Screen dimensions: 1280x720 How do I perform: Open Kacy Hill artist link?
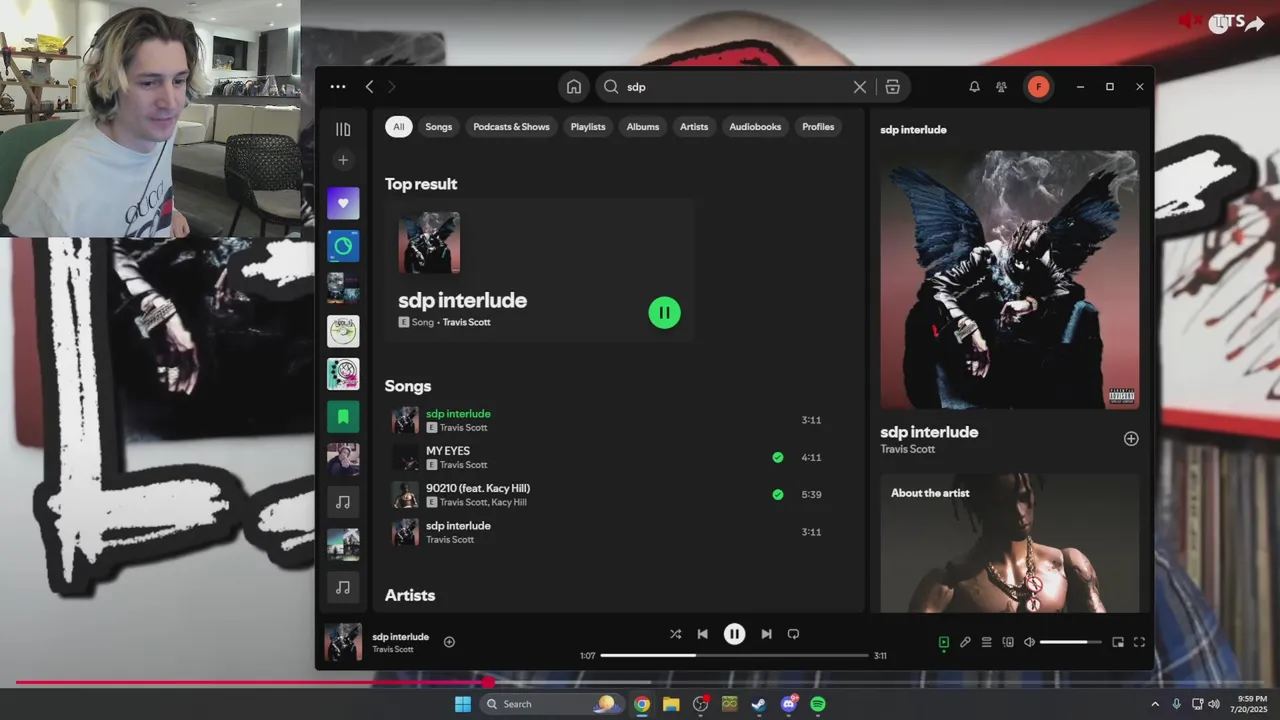[509, 502]
